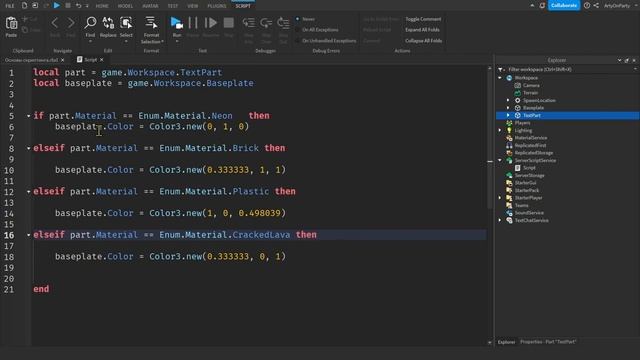
Task: Open the Script editor tab
Action: pos(90,60)
